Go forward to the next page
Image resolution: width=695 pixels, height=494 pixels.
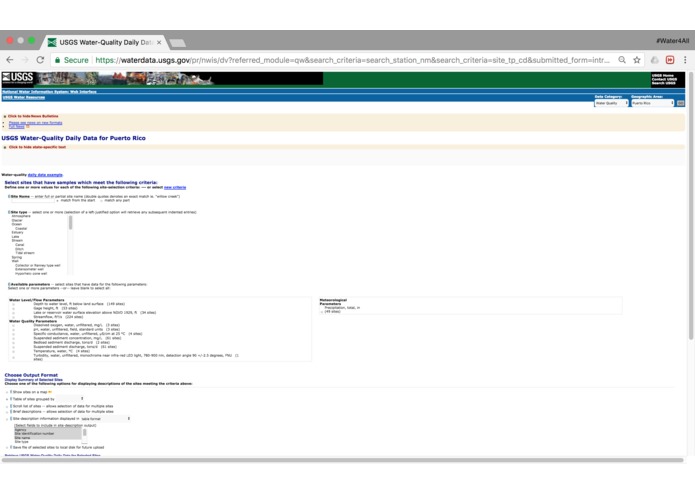(x=25, y=60)
